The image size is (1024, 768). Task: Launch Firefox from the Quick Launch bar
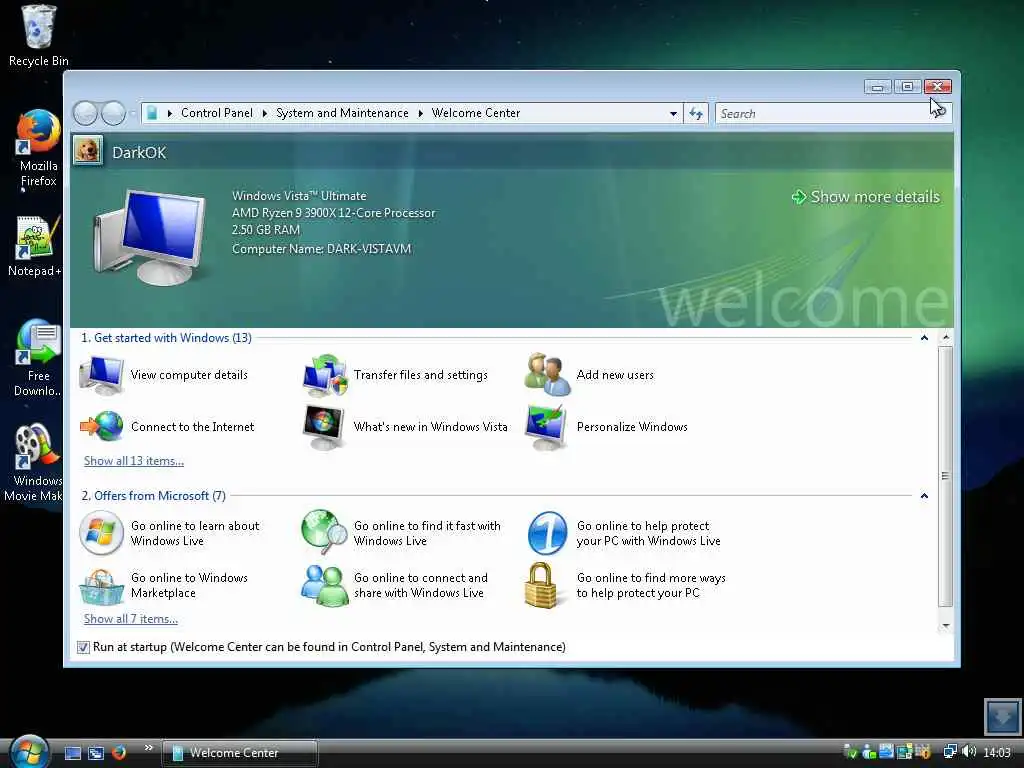tap(119, 753)
